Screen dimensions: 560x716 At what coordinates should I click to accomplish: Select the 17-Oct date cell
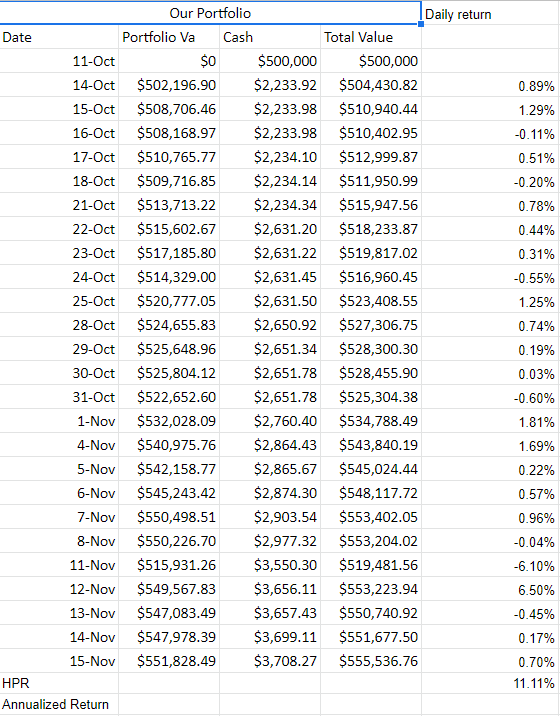pos(59,157)
